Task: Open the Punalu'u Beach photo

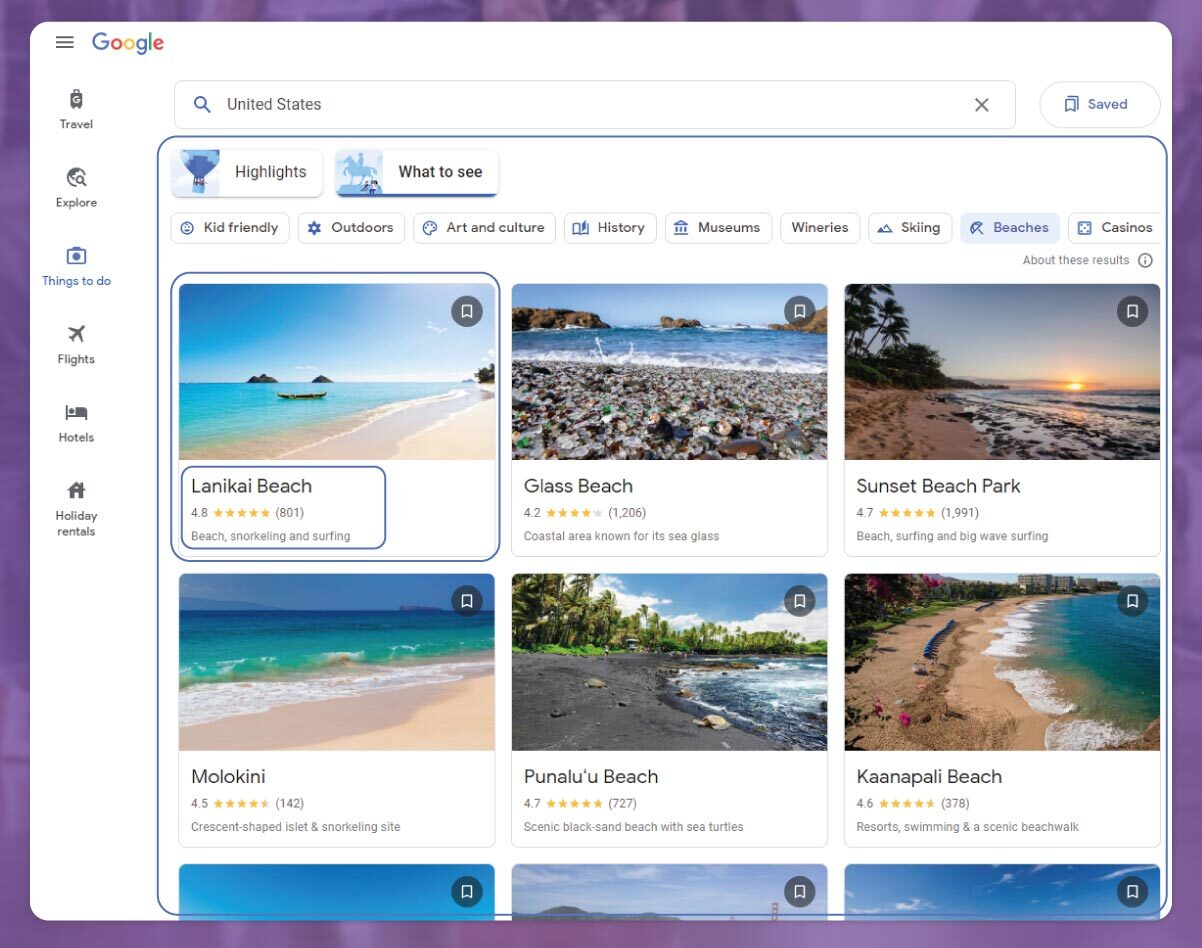Action: pos(669,662)
